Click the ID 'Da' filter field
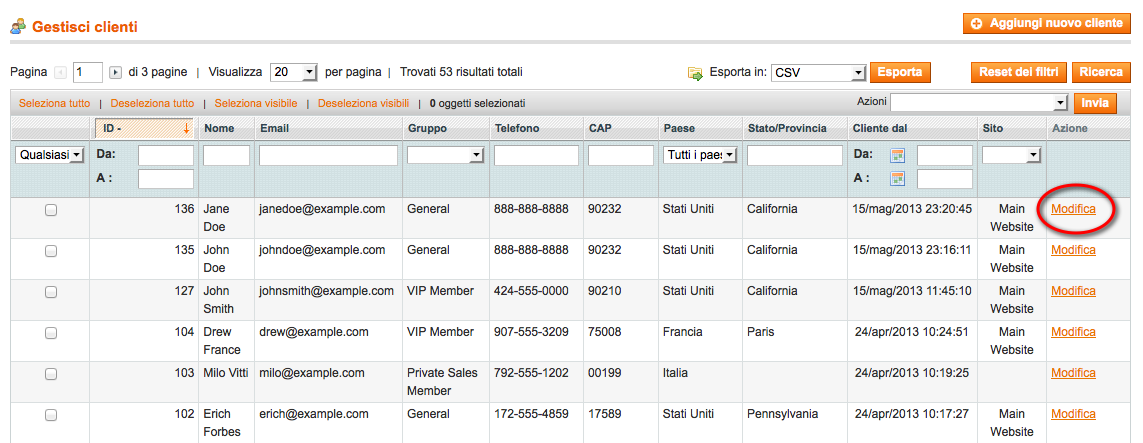The height and width of the screenshot is (443, 1143). [x=166, y=155]
